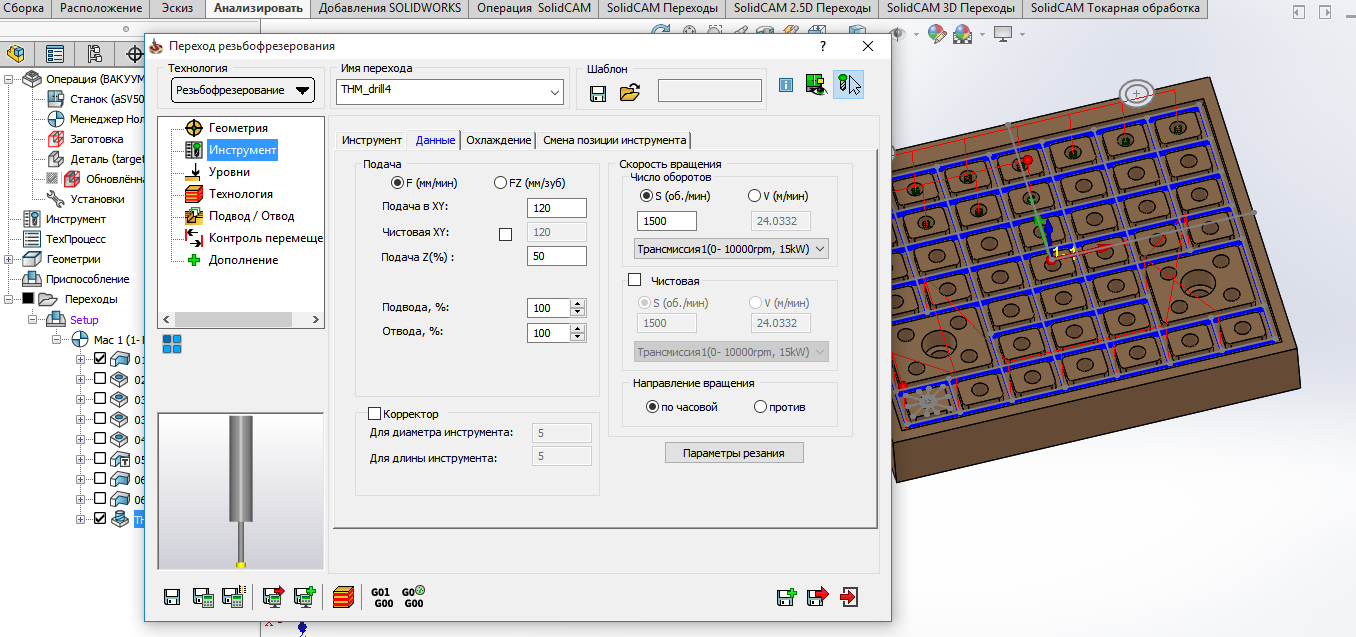The width and height of the screenshot is (1356, 637).
Task: Open the Технология Резьбофрезерование dropdown
Action: 242,90
